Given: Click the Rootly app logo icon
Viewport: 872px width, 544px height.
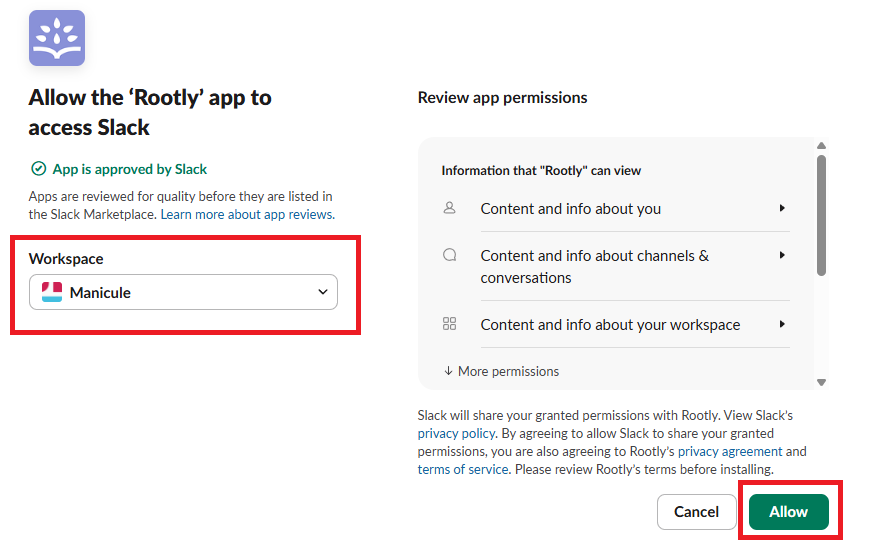Looking at the screenshot, I should click(x=57, y=38).
